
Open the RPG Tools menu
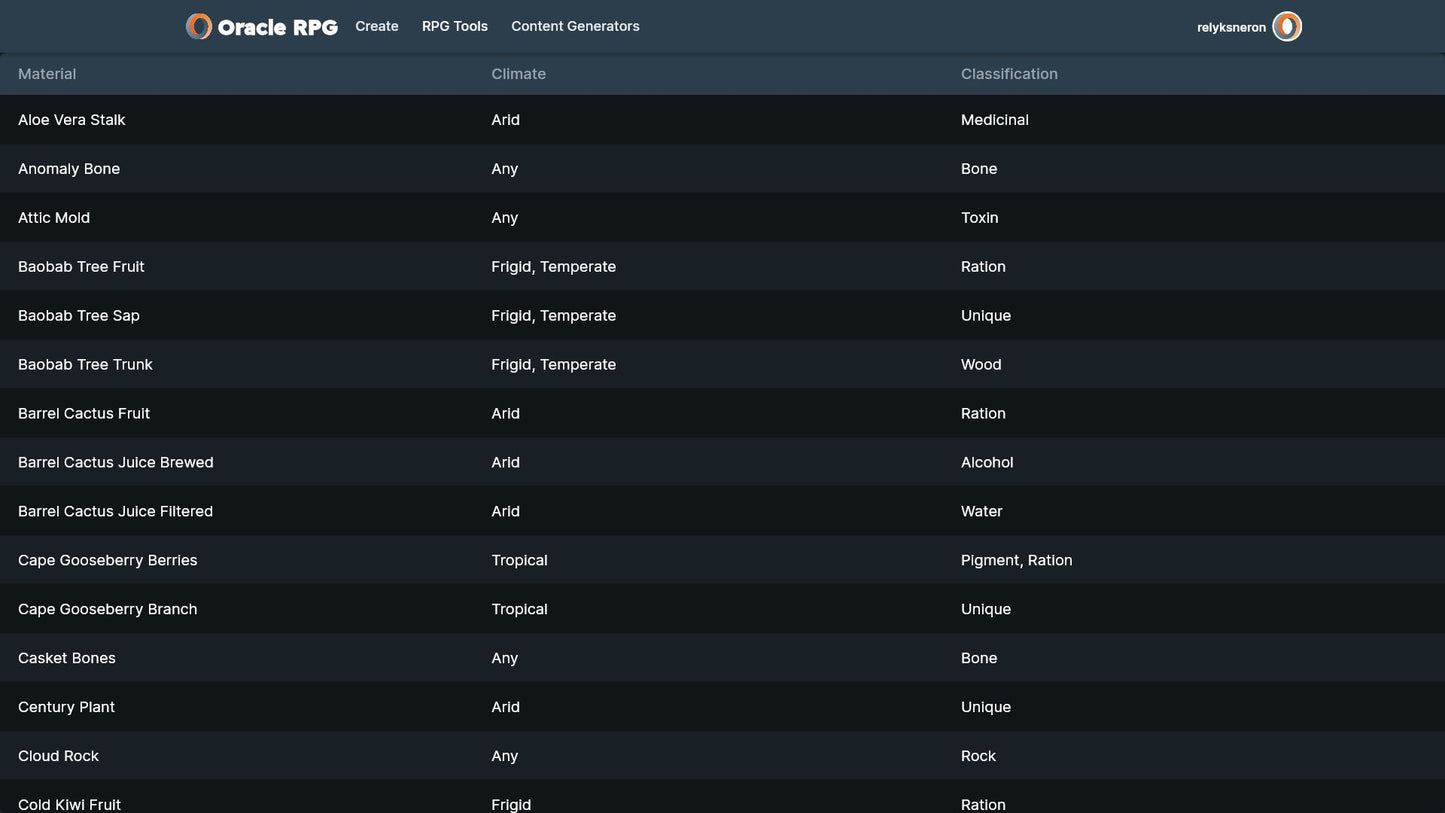455,27
